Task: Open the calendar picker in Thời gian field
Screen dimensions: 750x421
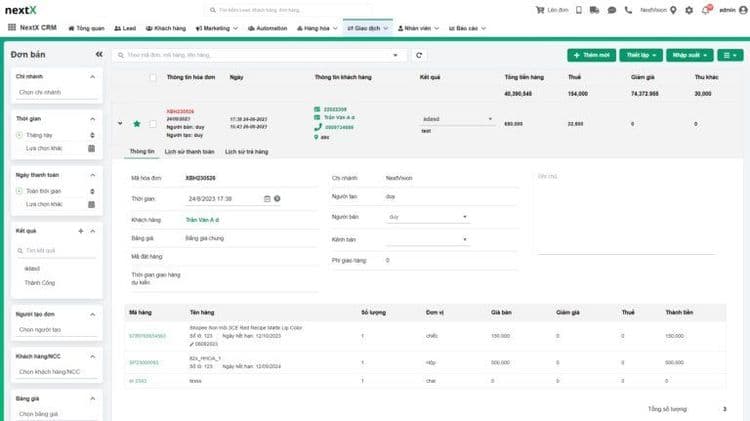Action: [267, 198]
